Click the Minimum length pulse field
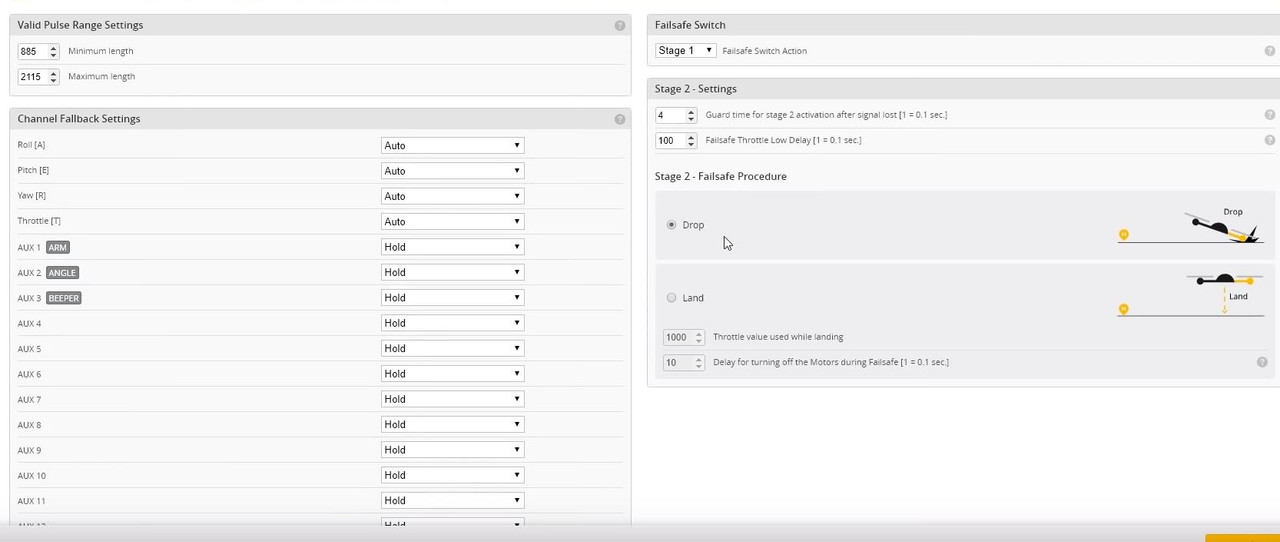The width and height of the screenshot is (1280, 542). pos(38,51)
